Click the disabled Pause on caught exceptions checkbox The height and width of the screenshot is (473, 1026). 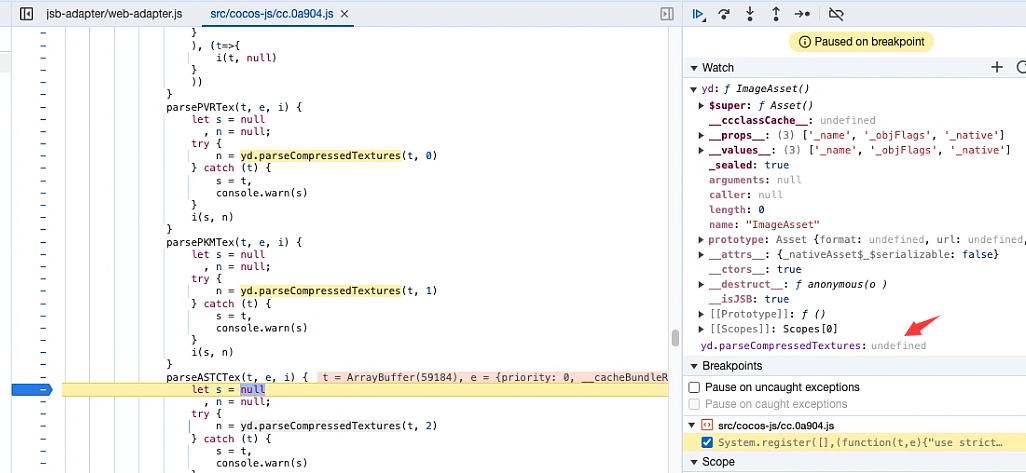coord(694,404)
